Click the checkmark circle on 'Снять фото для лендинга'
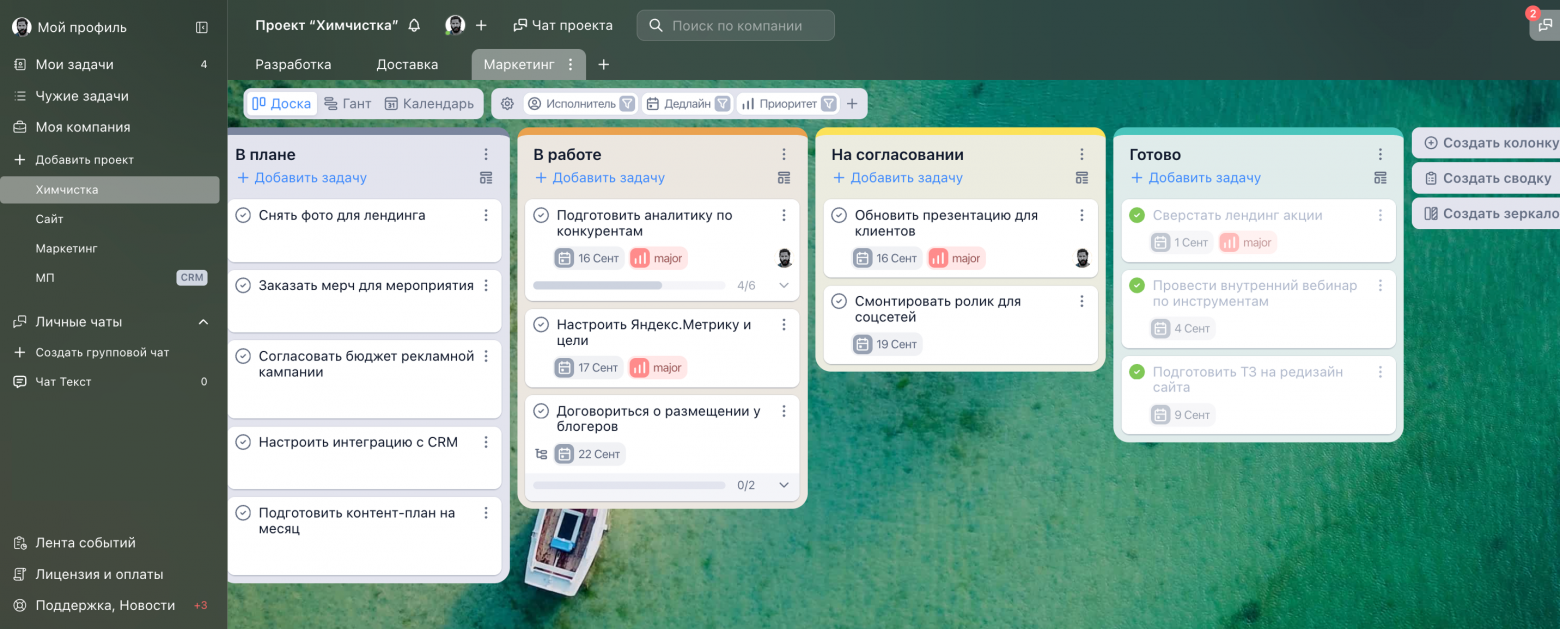1560x629 pixels. (242, 214)
